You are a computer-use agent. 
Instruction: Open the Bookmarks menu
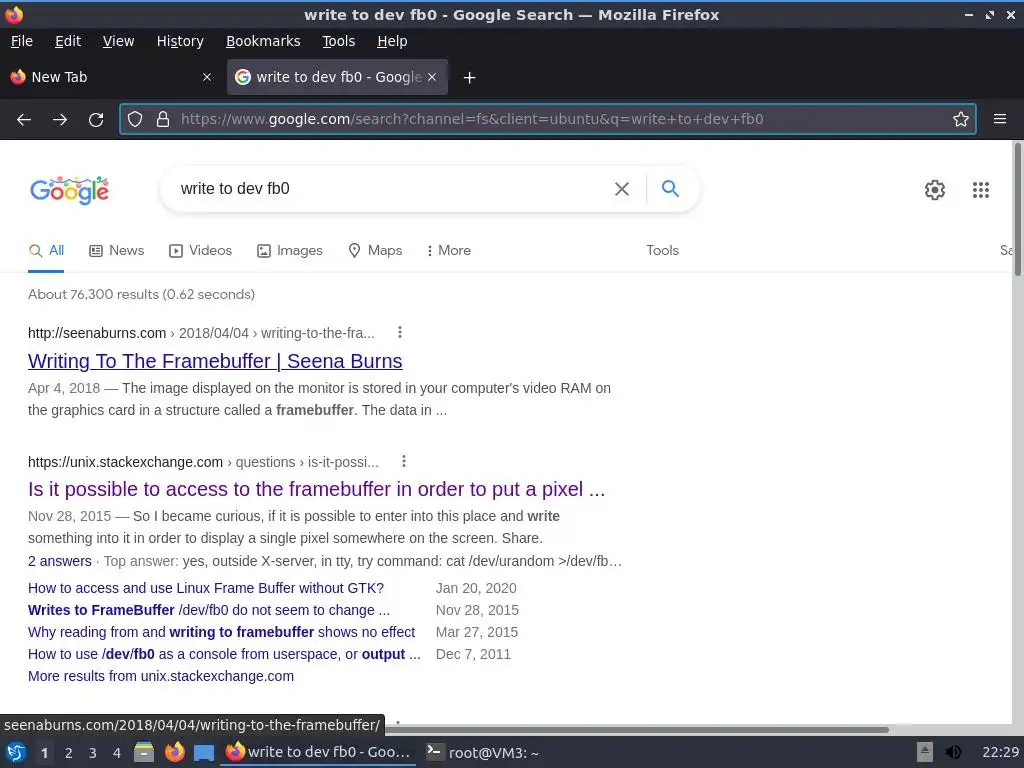point(263,41)
